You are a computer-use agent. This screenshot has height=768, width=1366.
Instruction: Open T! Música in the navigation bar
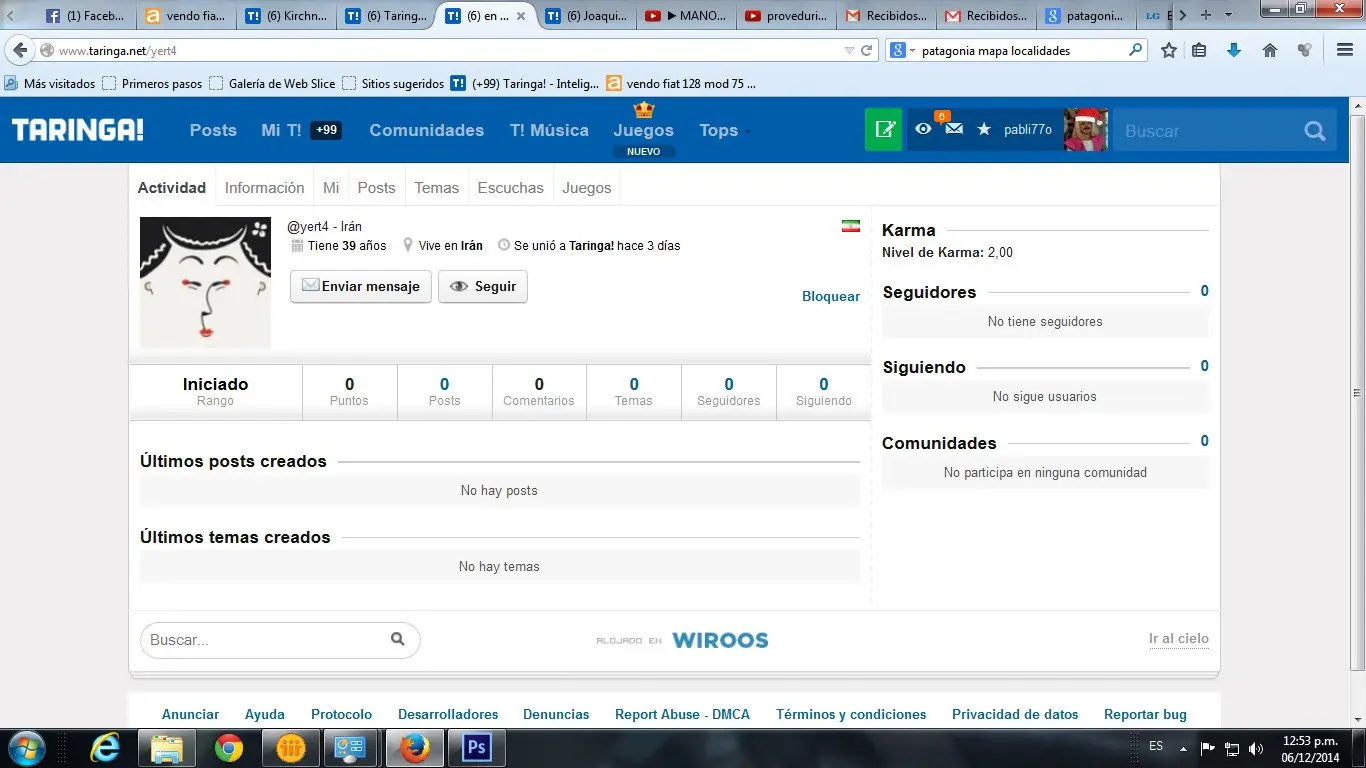tap(549, 130)
